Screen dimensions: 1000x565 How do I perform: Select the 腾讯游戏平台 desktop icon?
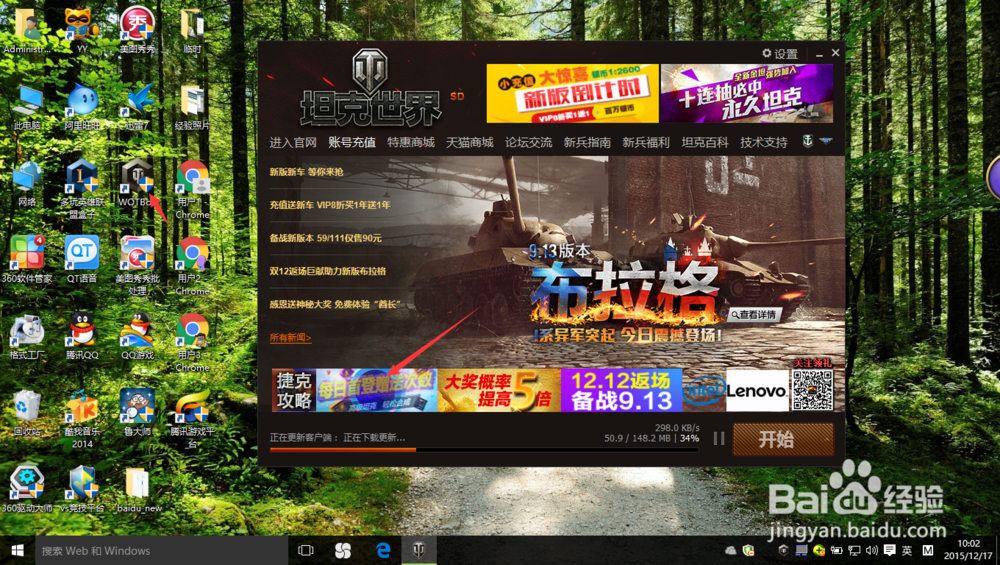pyautogui.click(x=192, y=419)
